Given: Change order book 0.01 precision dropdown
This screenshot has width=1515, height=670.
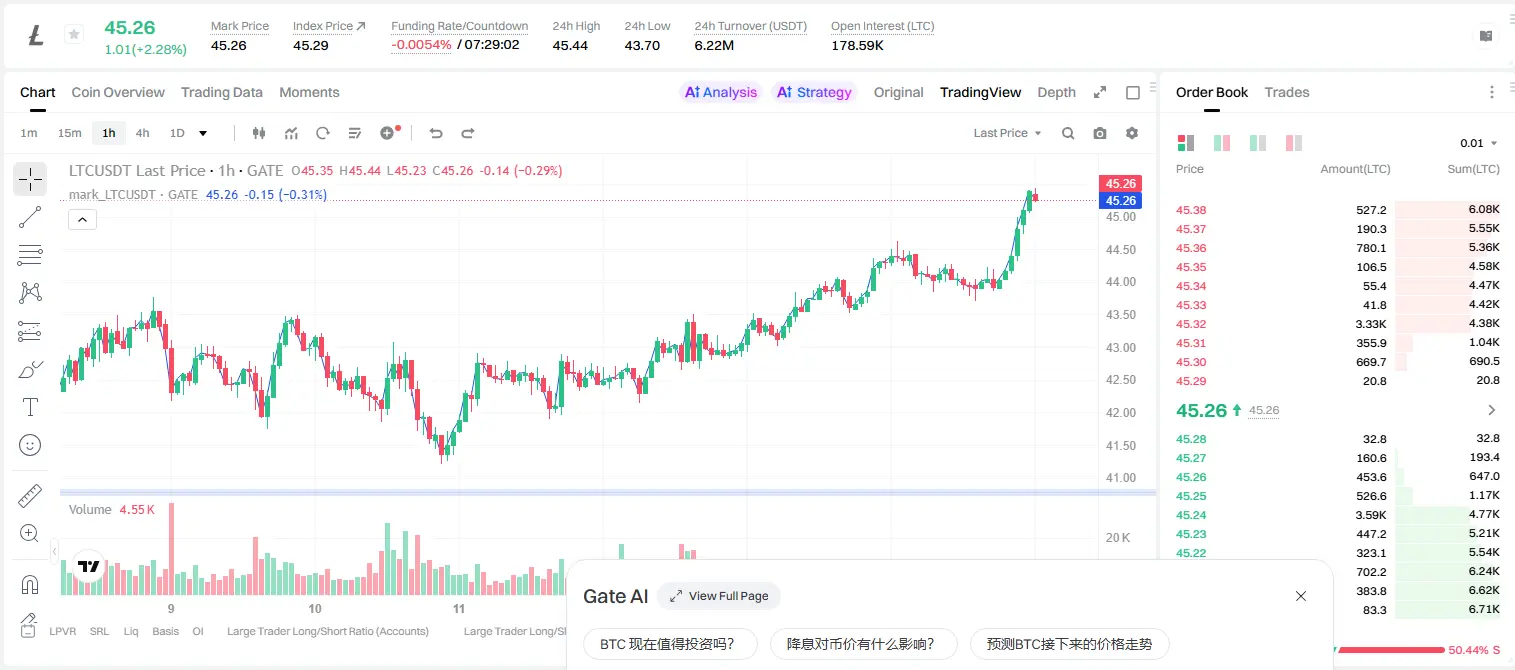Looking at the screenshot, I should [1479, 143].
